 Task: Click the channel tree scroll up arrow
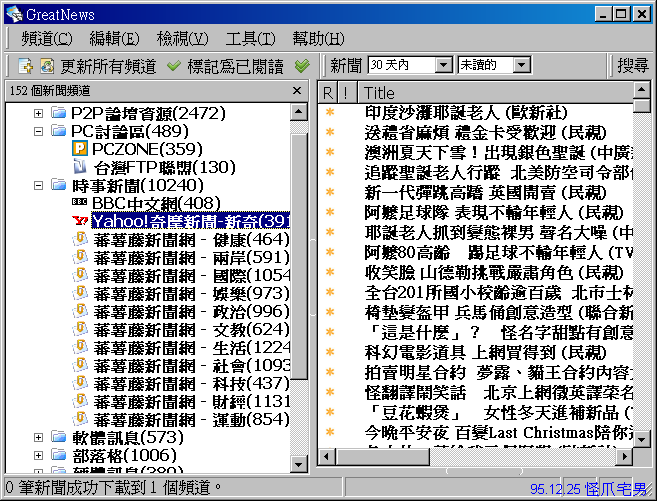[298, 112]
